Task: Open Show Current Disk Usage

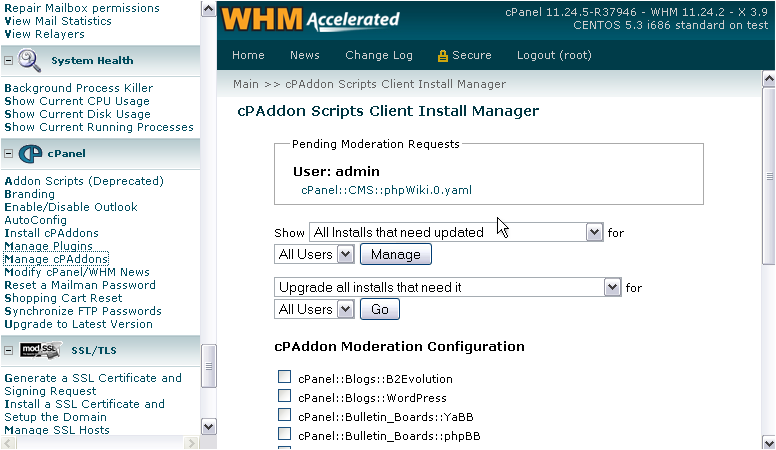Action: pyautogui.click(x=77, y=114)
